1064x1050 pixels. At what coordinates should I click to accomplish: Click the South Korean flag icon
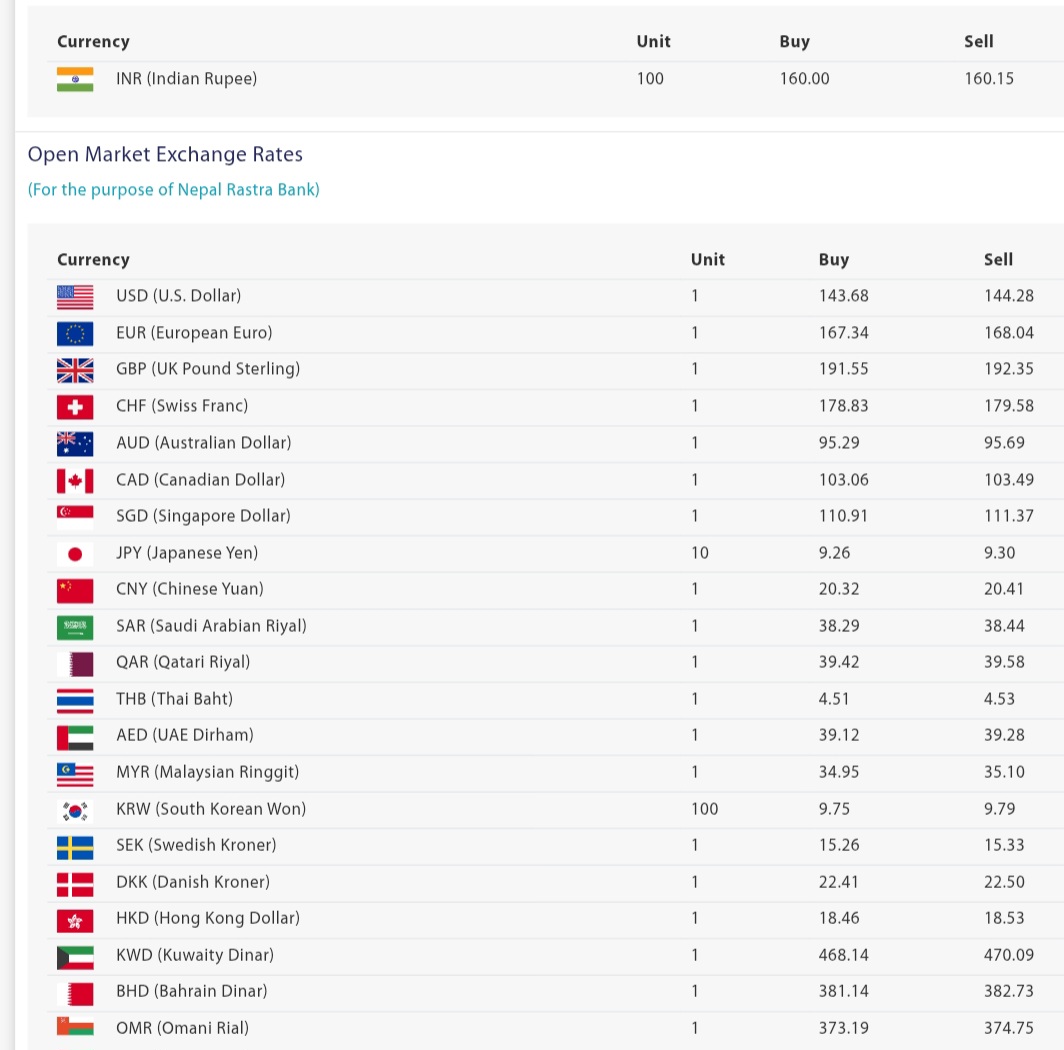75,809
